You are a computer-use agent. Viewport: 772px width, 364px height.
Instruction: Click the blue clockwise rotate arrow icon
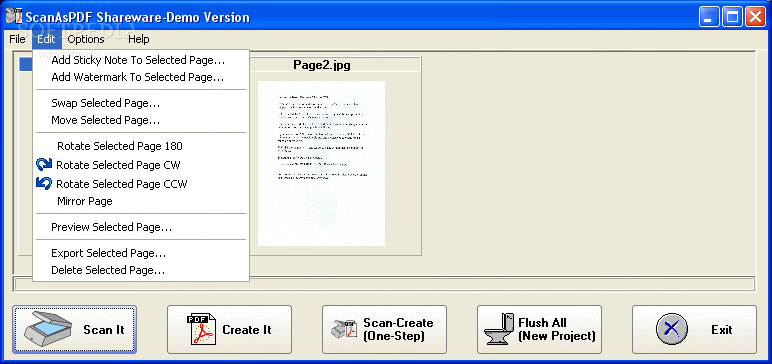[44, 165]
